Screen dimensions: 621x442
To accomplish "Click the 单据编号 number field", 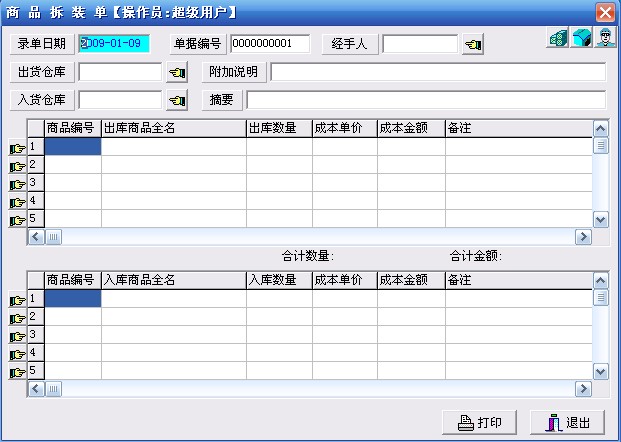I will 269,44.
